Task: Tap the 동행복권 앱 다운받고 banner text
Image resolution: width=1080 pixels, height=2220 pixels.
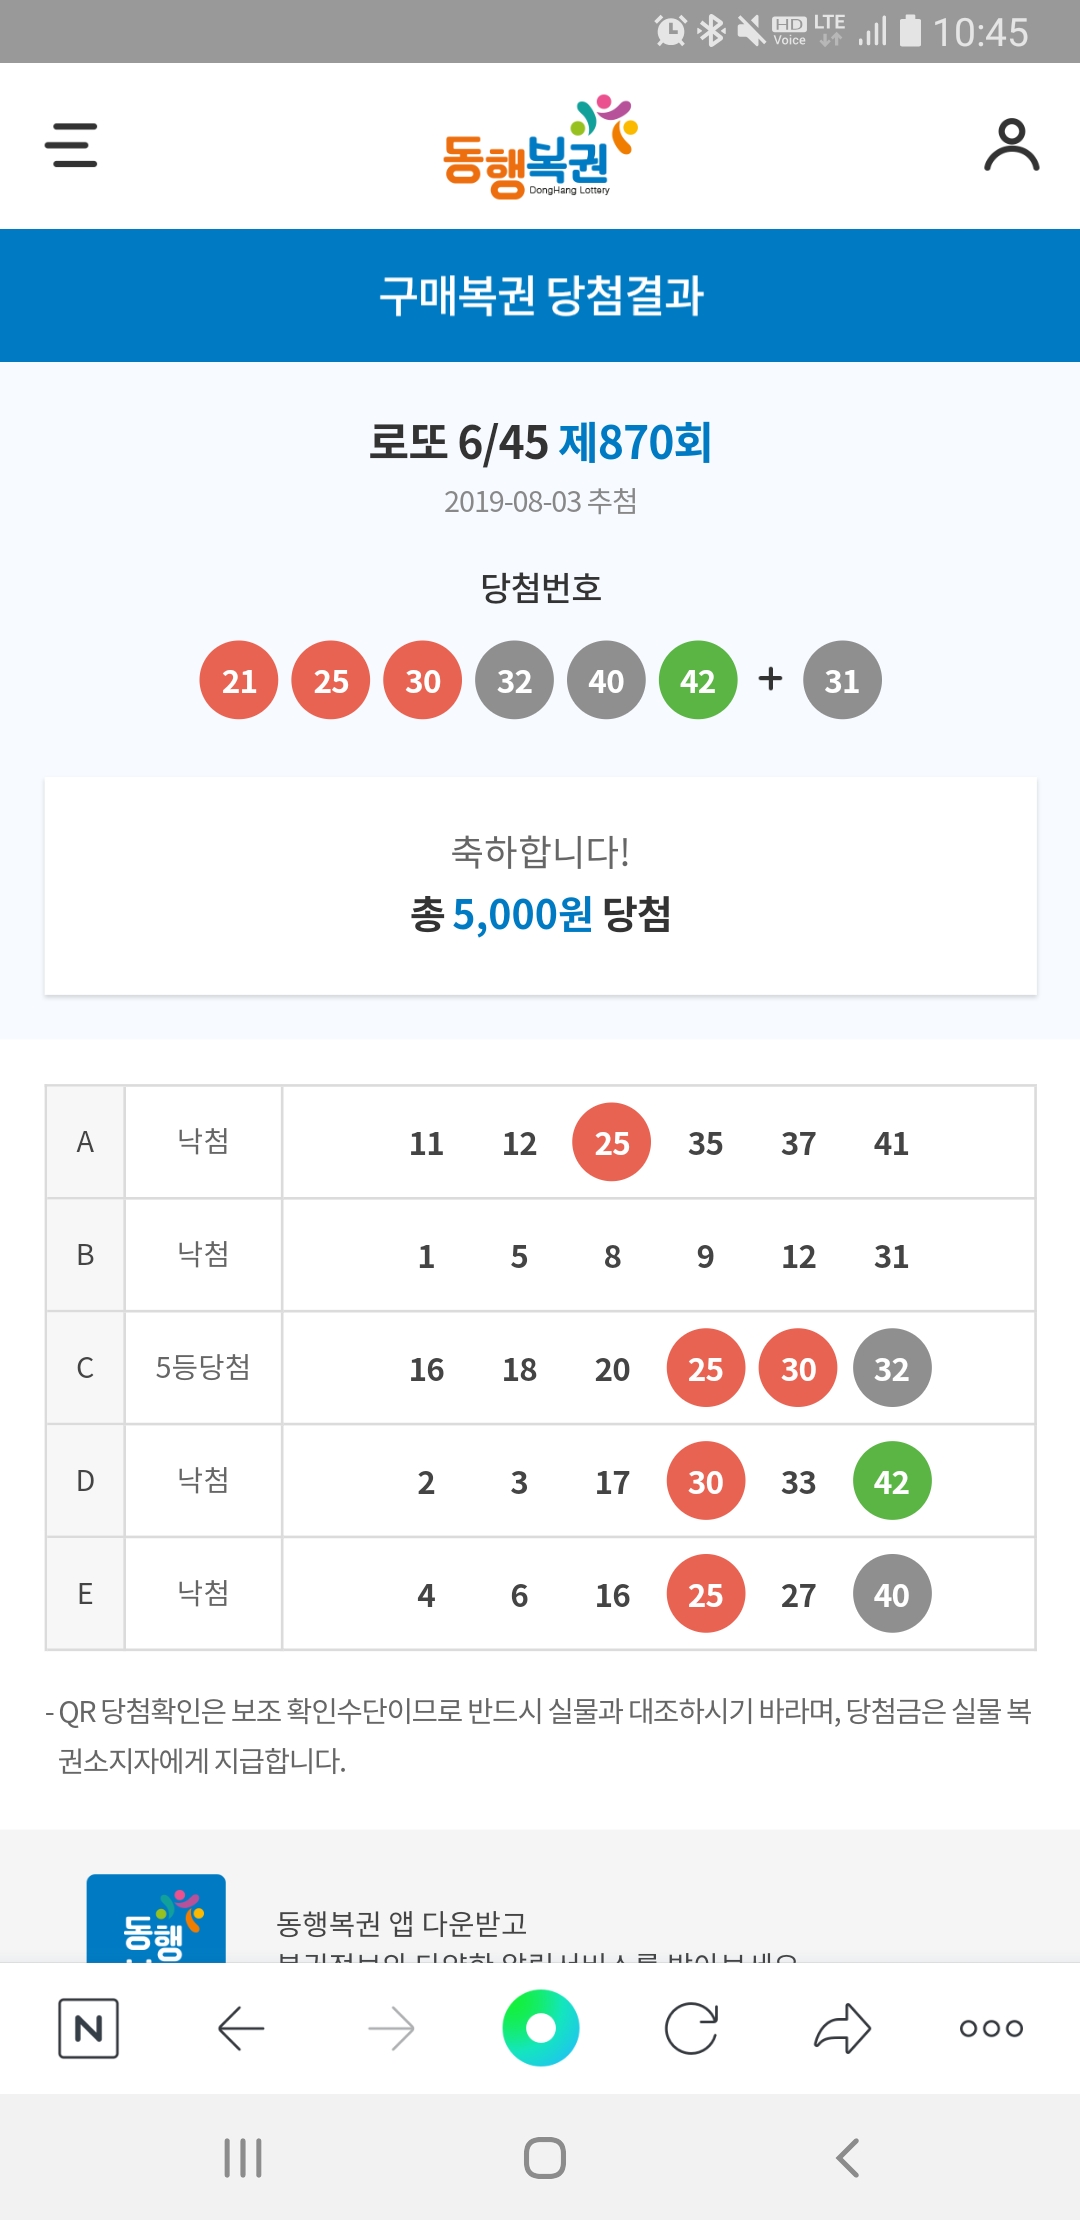Action: point(401,1922)
